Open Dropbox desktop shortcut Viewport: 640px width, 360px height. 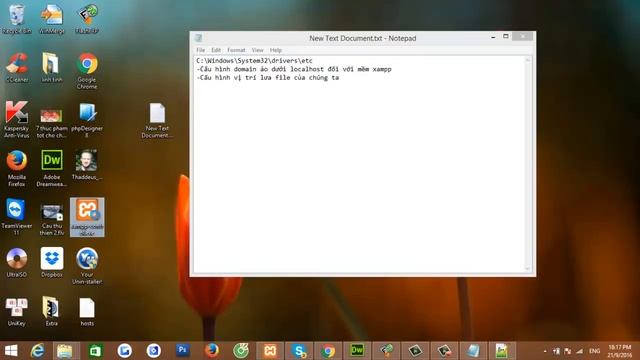(52, 262)
